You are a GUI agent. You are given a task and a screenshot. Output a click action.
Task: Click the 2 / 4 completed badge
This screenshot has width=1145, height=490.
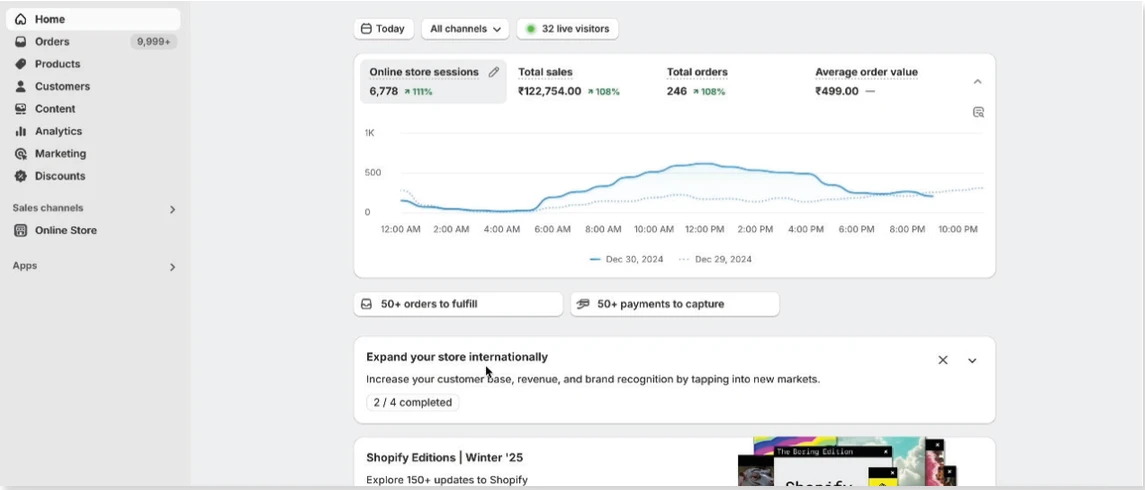pyautogui.click(x=413, y=402)
